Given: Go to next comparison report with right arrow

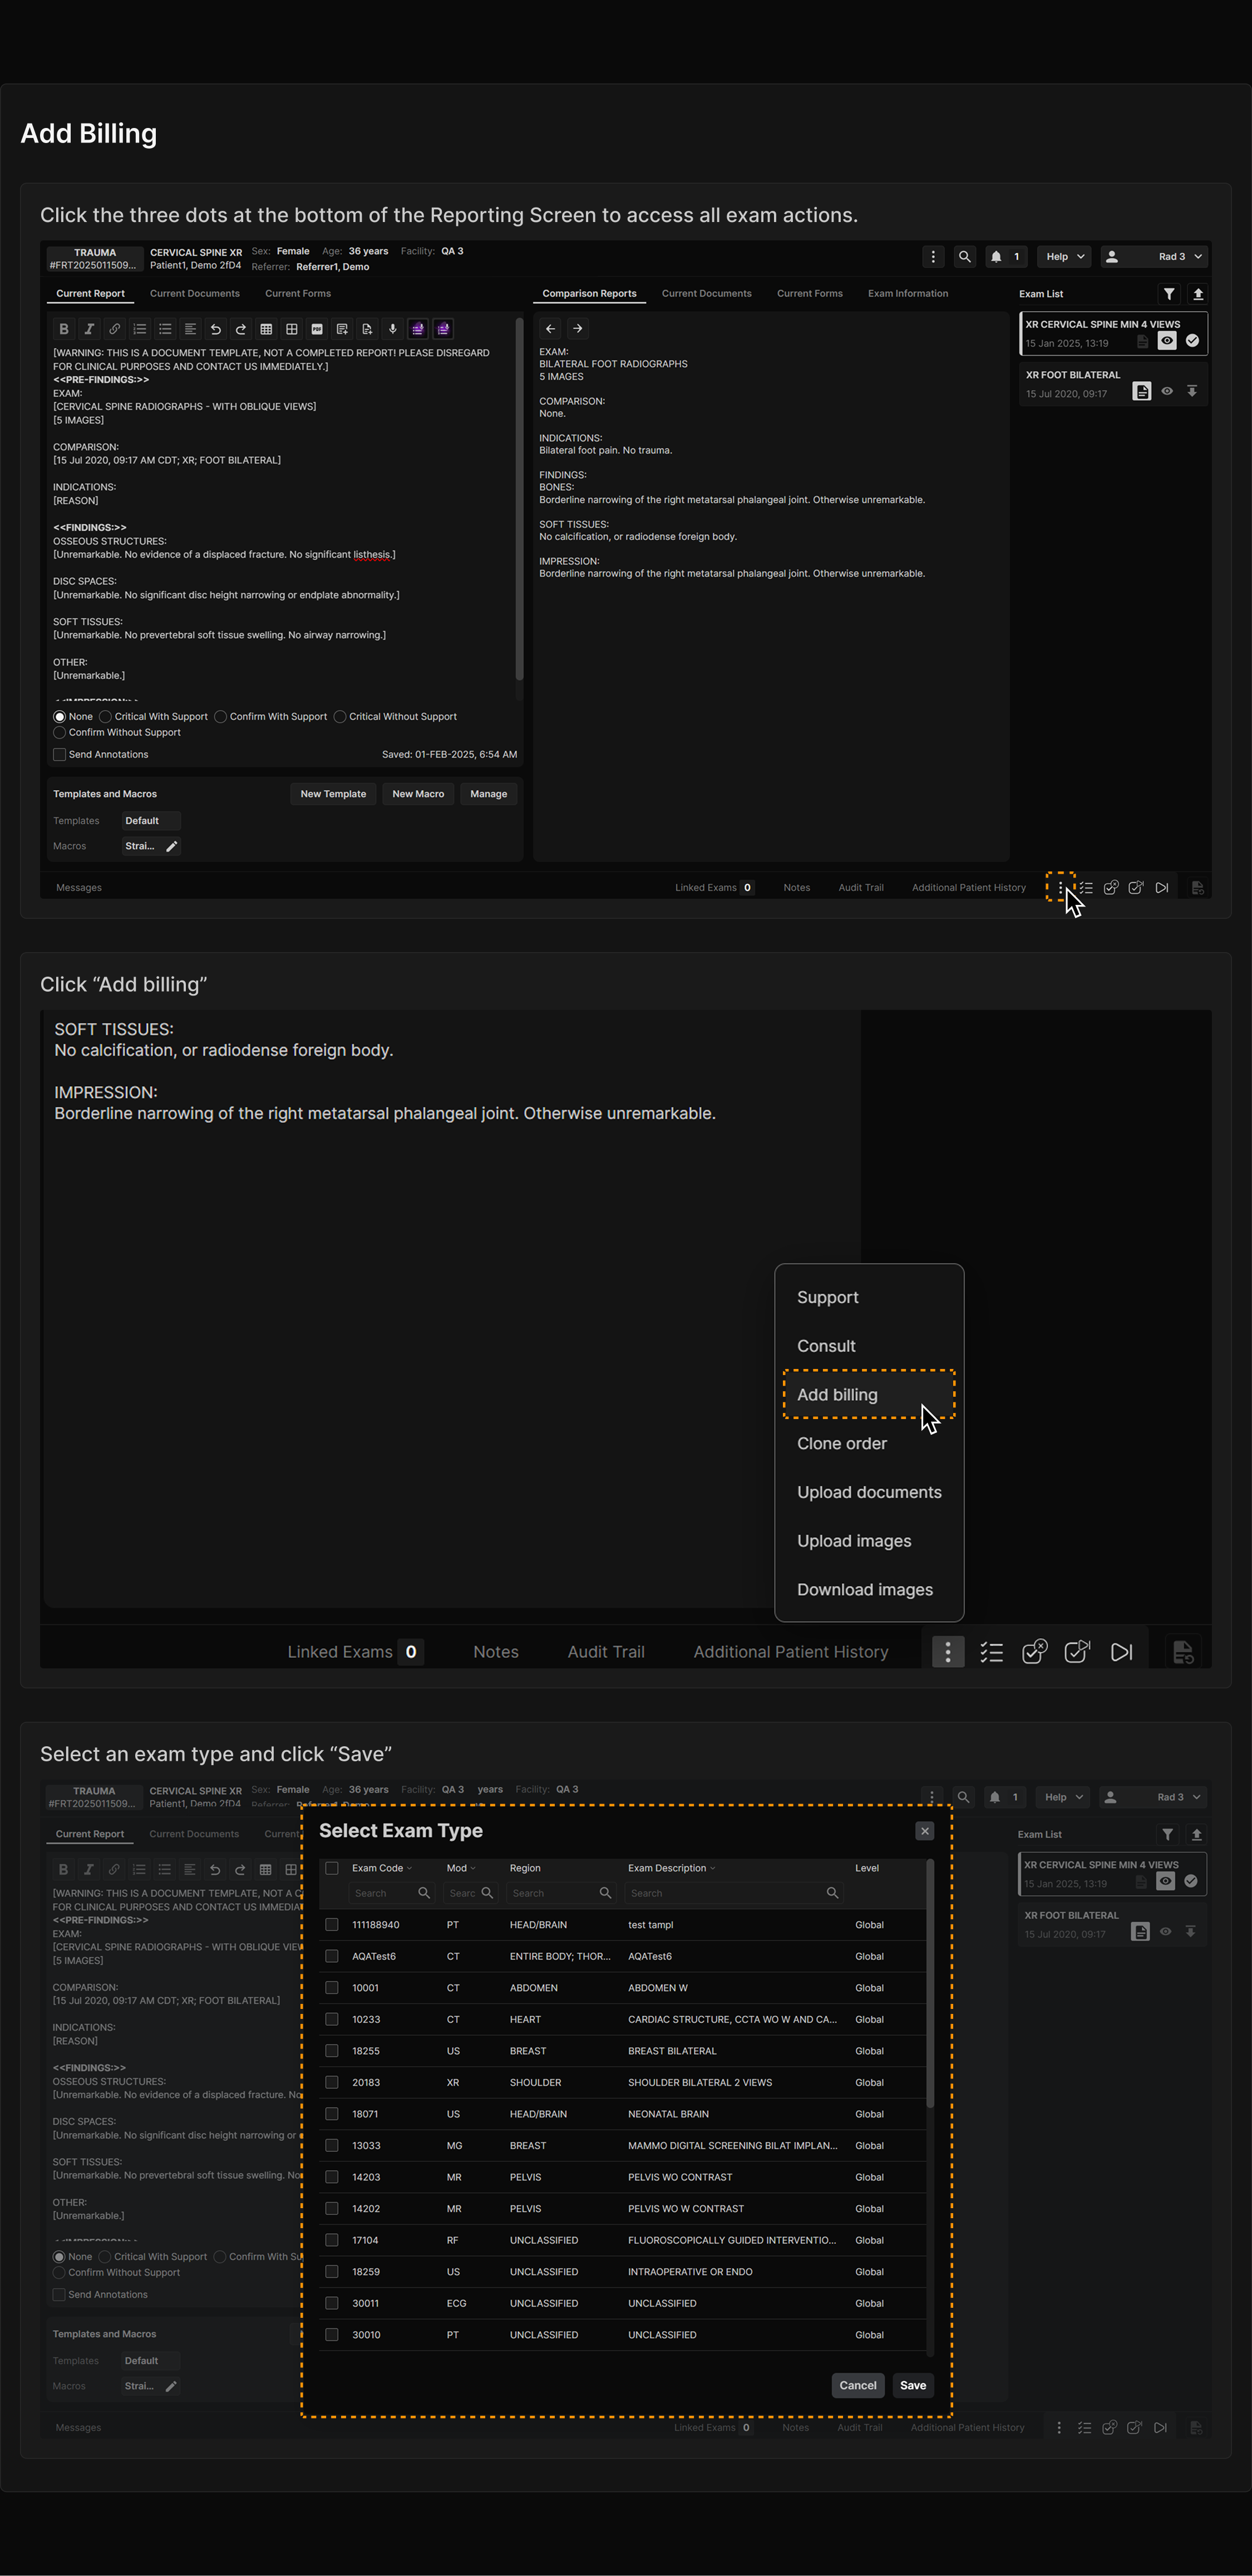Looking at the screenshot, I should pyautogui.click(x=577, y=328).
